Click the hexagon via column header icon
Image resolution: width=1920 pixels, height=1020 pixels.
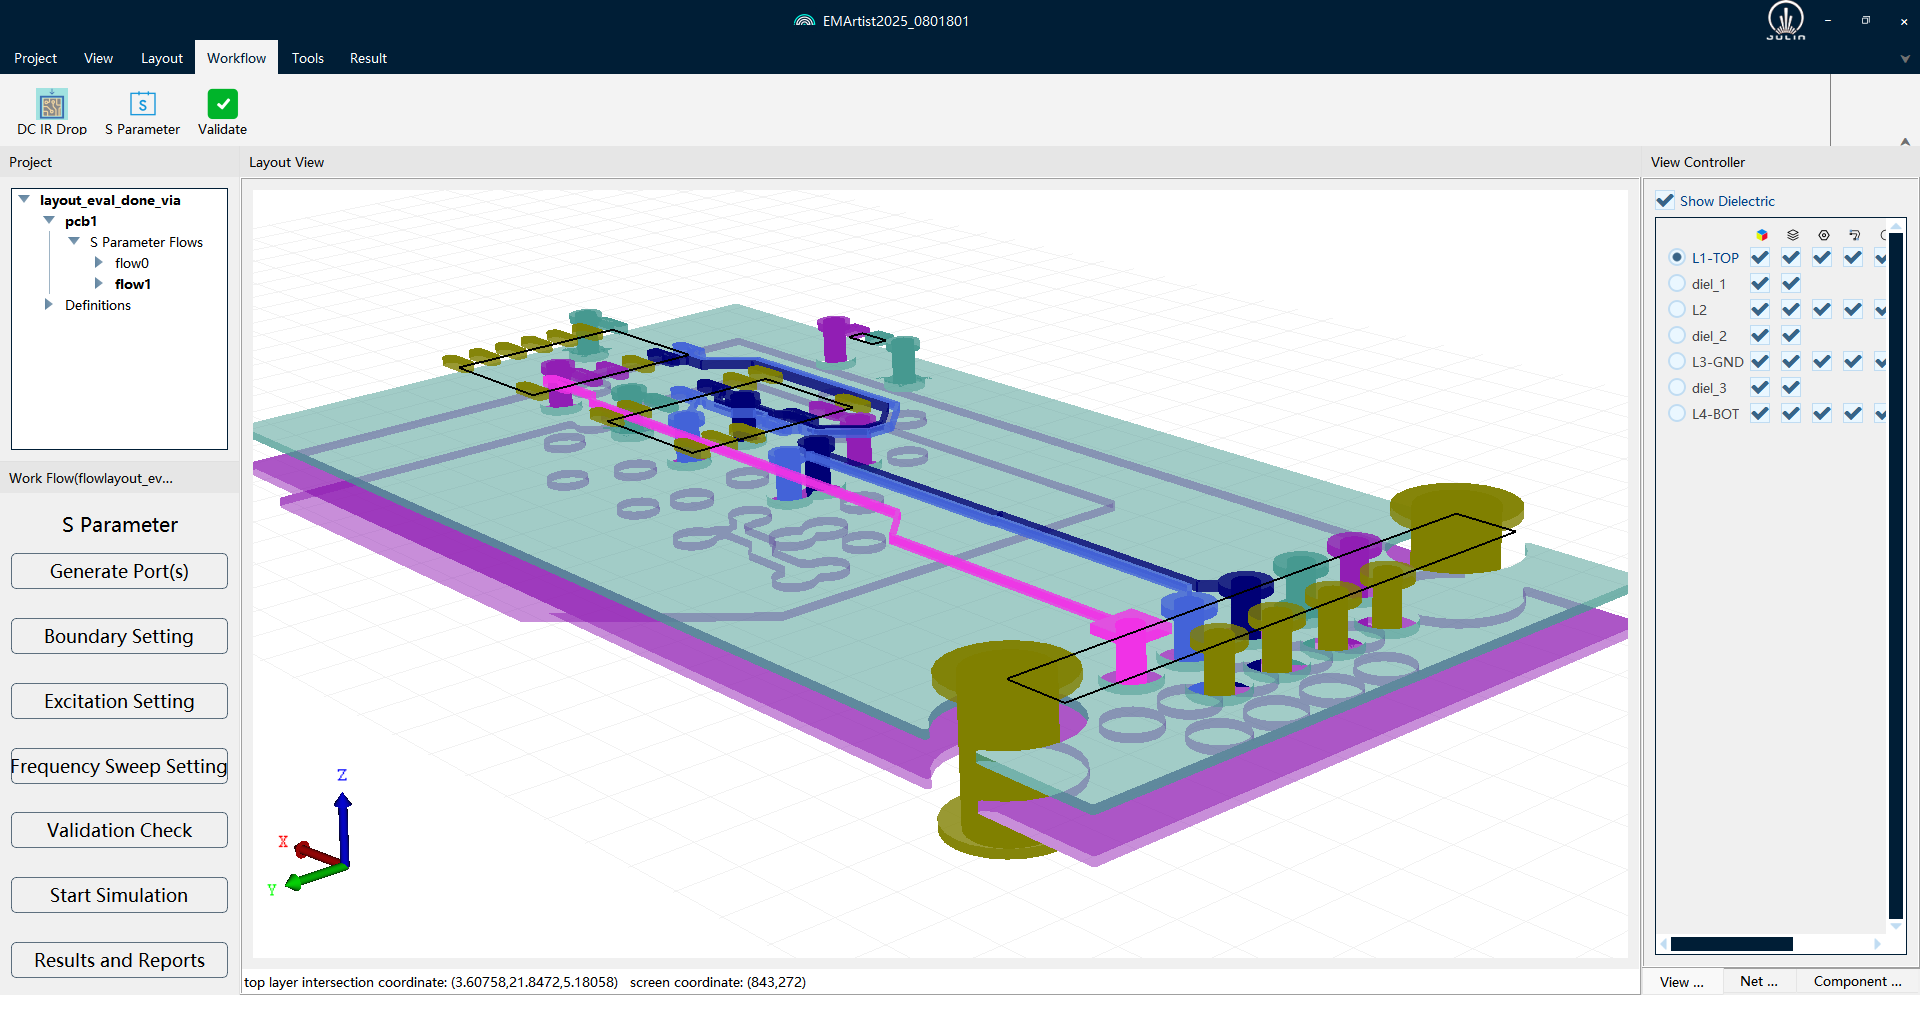pos(1823,235)
